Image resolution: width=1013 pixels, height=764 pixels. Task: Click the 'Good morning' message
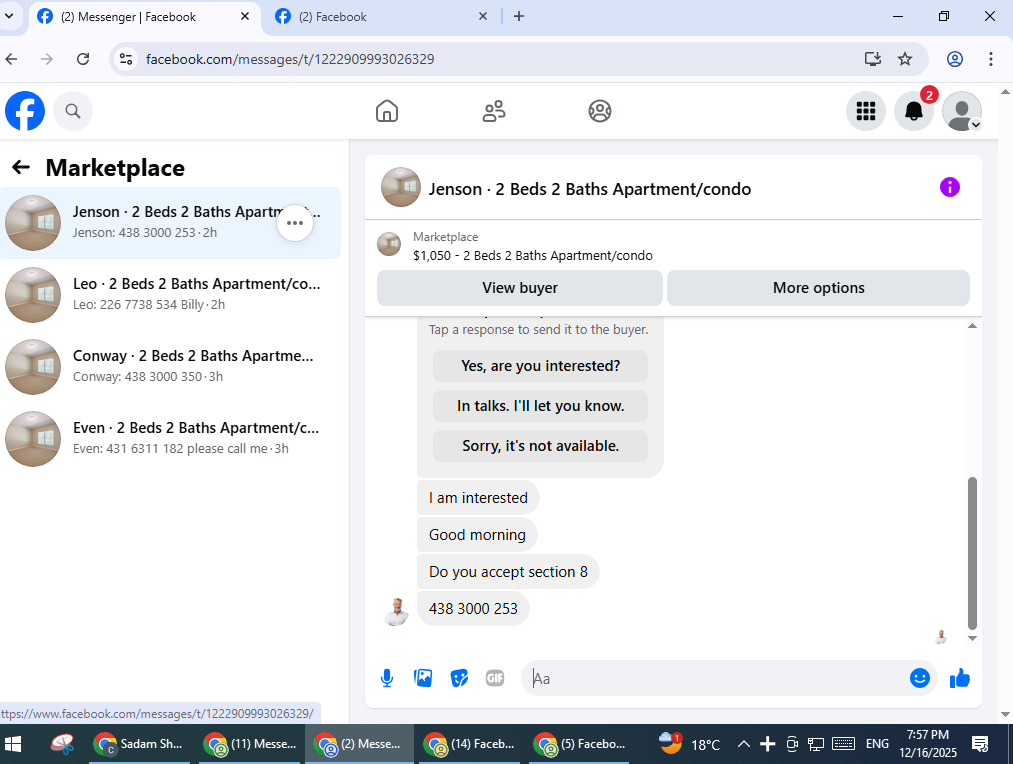coord(477,535)
